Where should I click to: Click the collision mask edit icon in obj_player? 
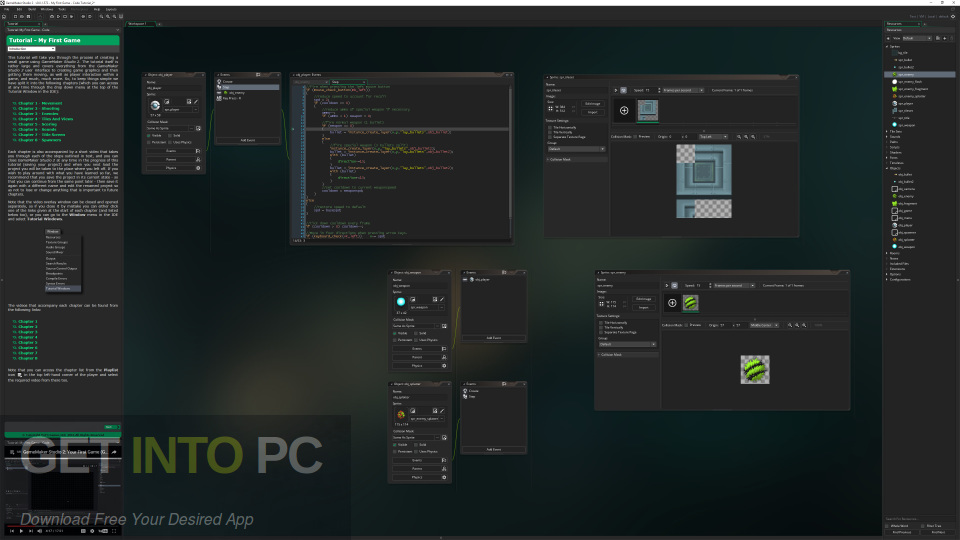198,128
